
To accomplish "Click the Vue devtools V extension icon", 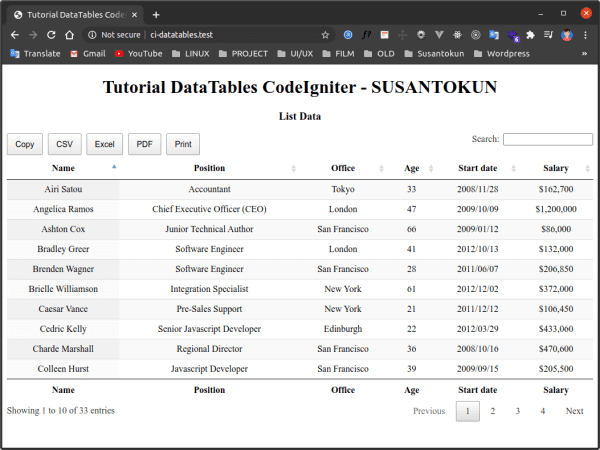I will (439, 35).
